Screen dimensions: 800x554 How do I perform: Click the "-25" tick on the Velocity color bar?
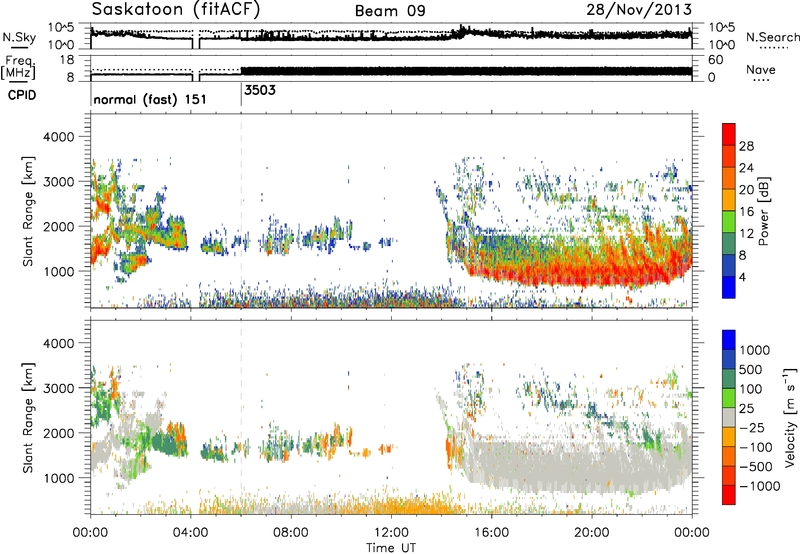click(x=751, y=427)
